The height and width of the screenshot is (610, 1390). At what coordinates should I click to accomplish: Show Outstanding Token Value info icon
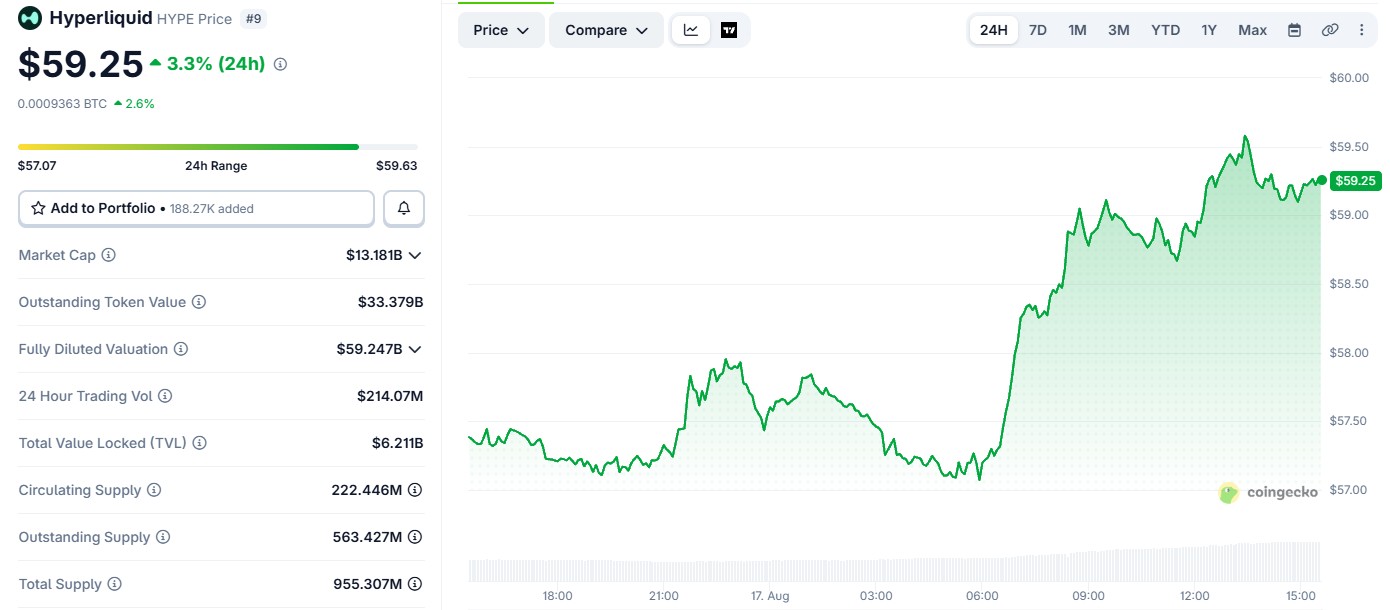199,302
